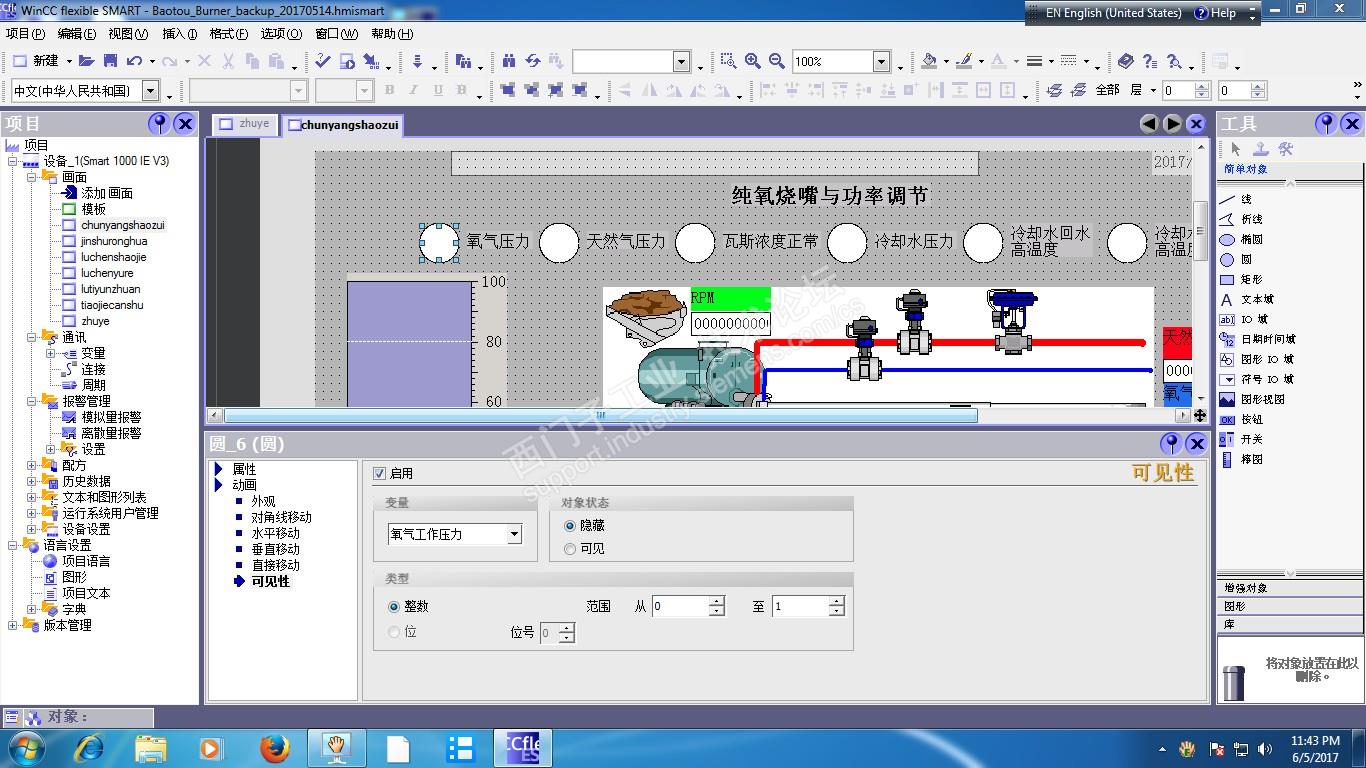Click the paint bucket fill color icon

929,61
